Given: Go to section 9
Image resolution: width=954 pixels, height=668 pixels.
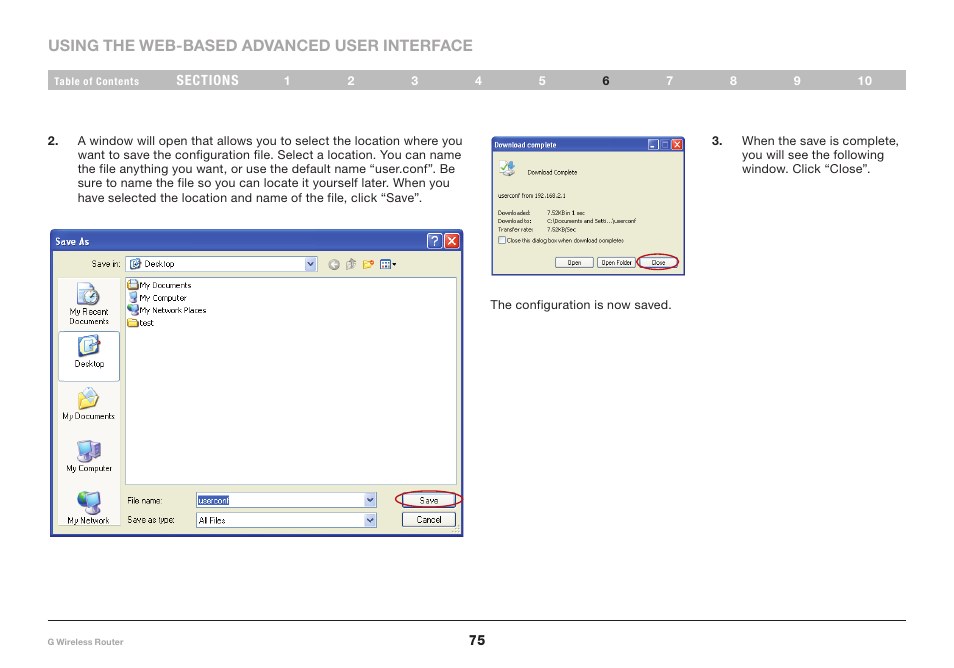Looking at the screenshot, I should click(797, 81).
